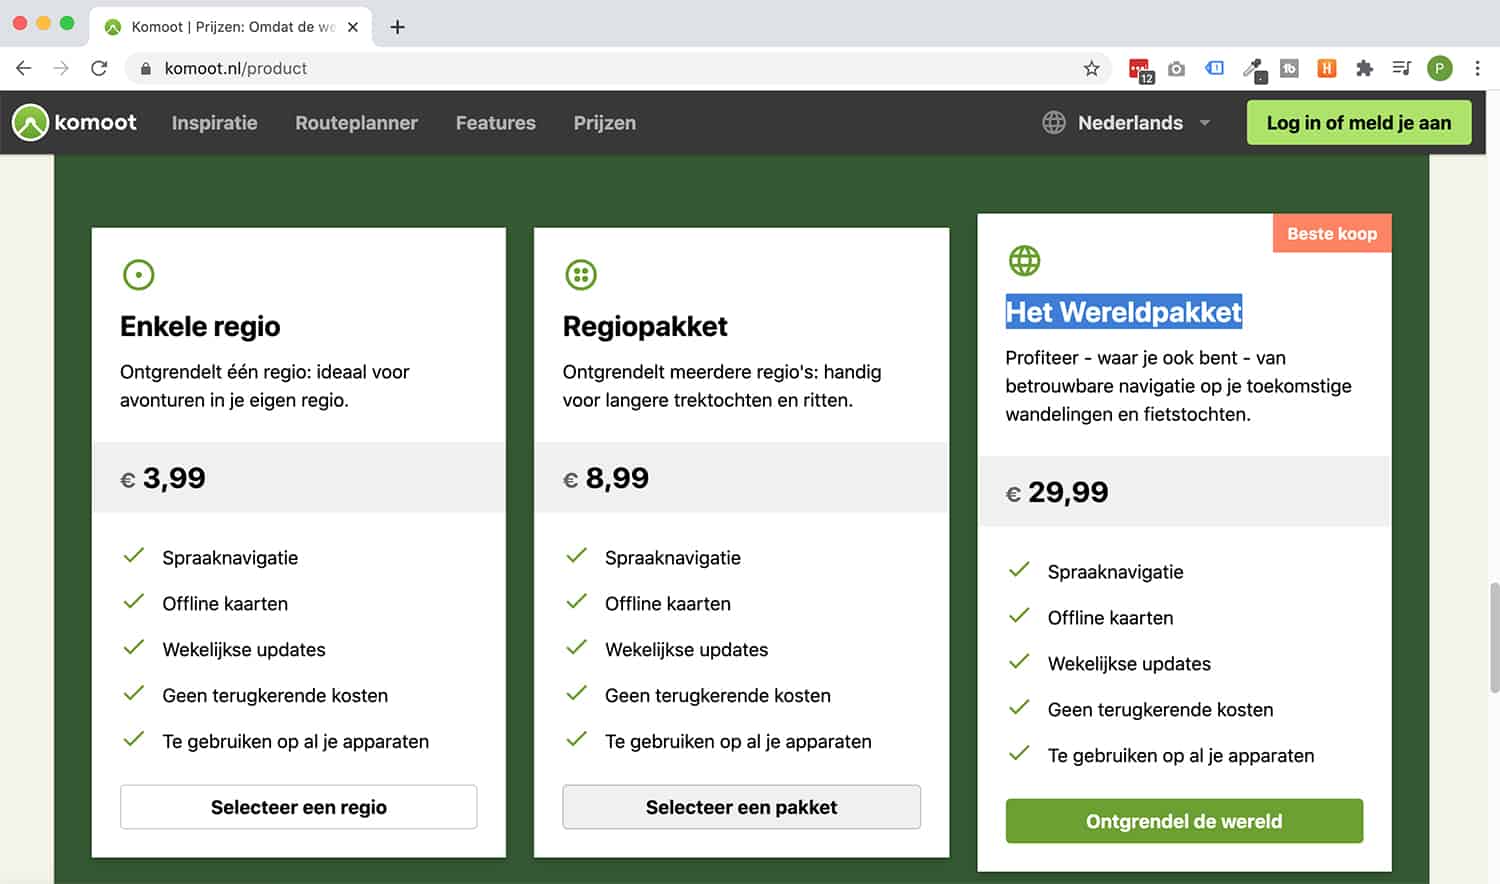Click Spraaknavigatie text in Regiopakket

pyautogui.click(x=673, y=558)
